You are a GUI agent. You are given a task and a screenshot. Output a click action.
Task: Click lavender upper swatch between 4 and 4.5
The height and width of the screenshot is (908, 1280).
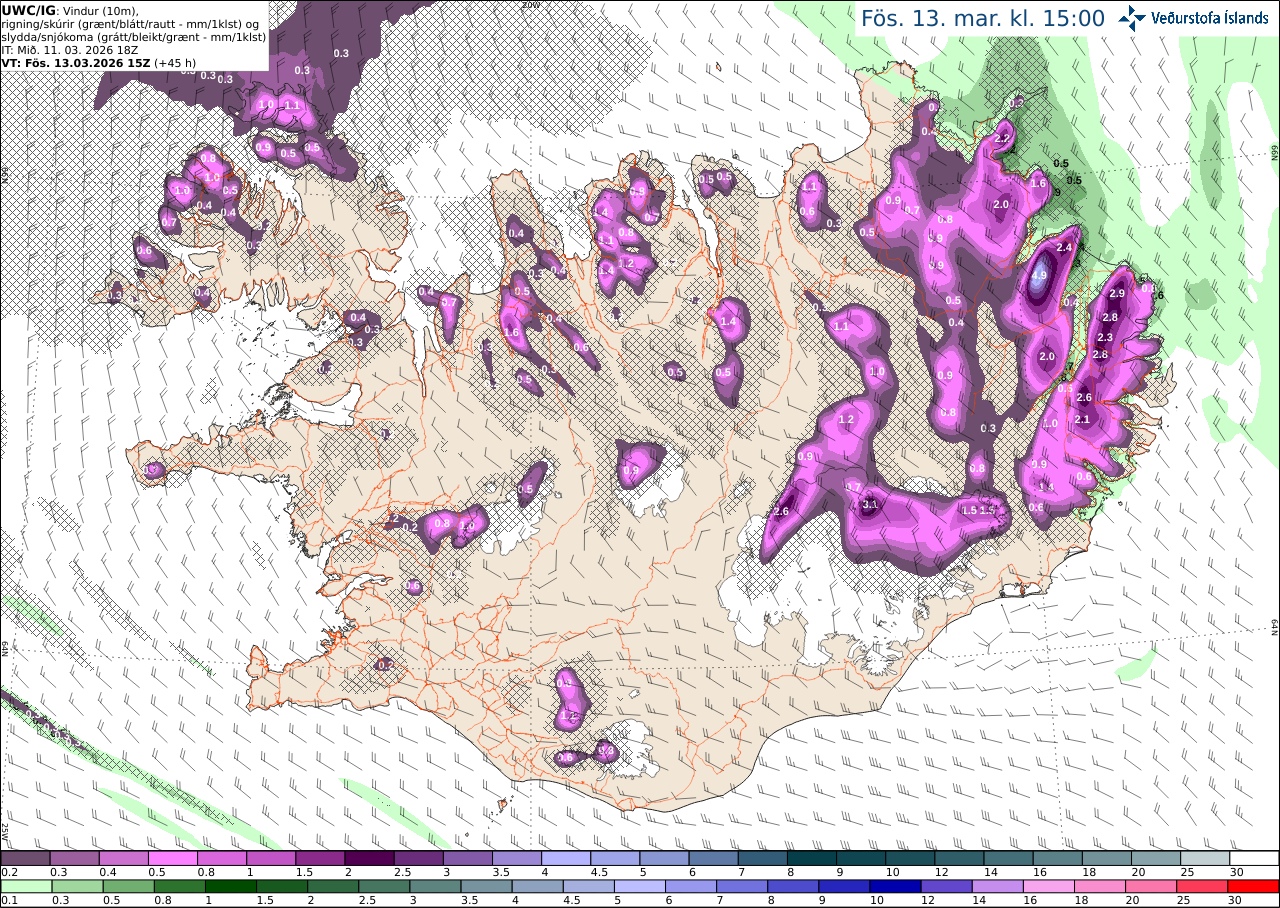[566, 858]
